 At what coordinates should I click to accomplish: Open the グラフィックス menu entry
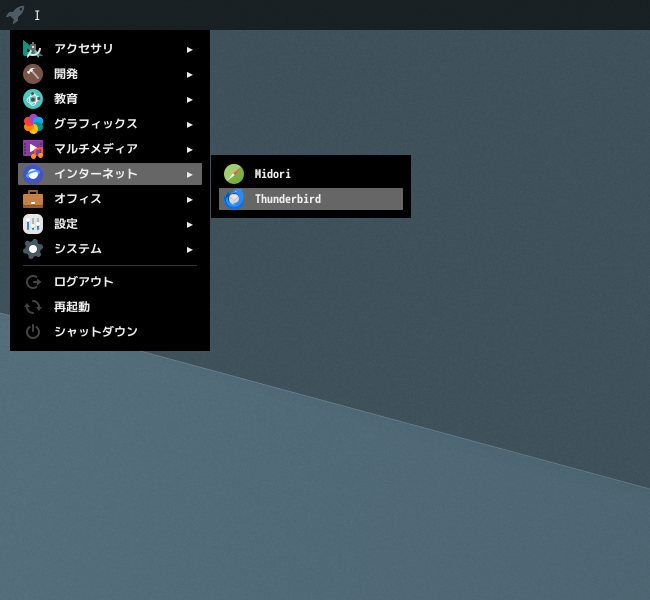coord(110,124)
